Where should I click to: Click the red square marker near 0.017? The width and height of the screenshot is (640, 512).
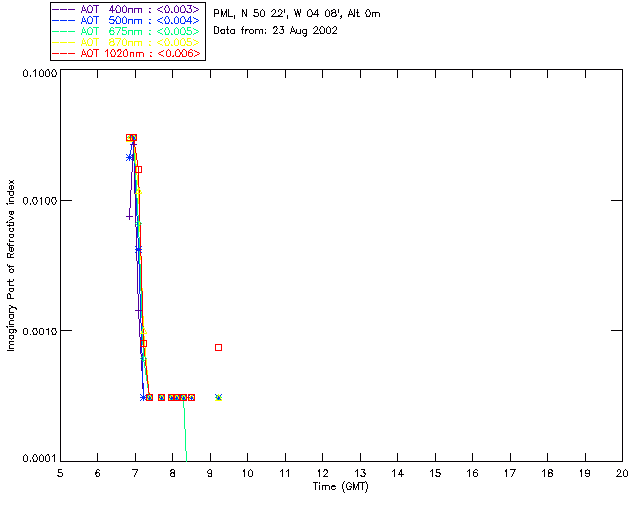[x=138, y=169]
